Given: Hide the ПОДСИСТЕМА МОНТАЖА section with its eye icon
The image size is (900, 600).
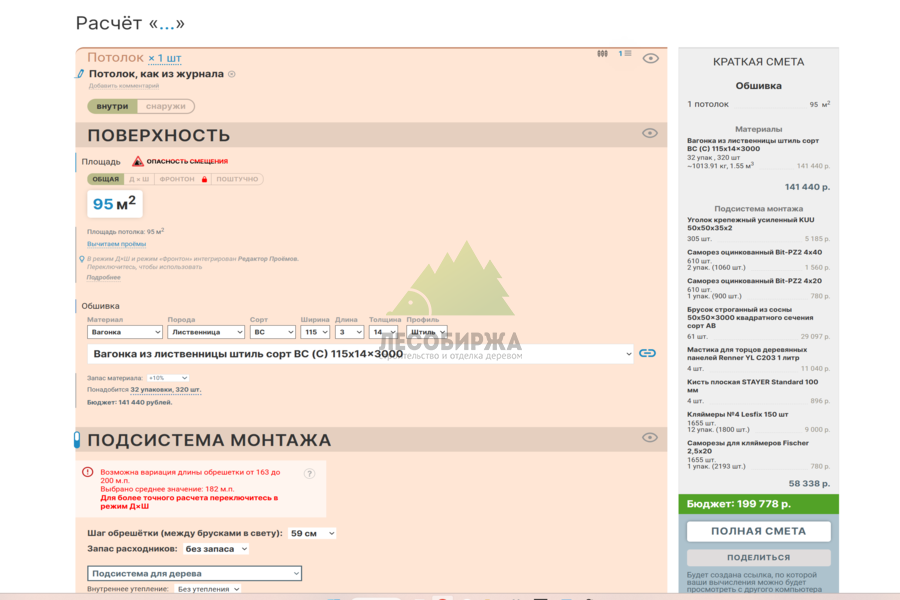Looking at the screenshot, I should (650, 438).
